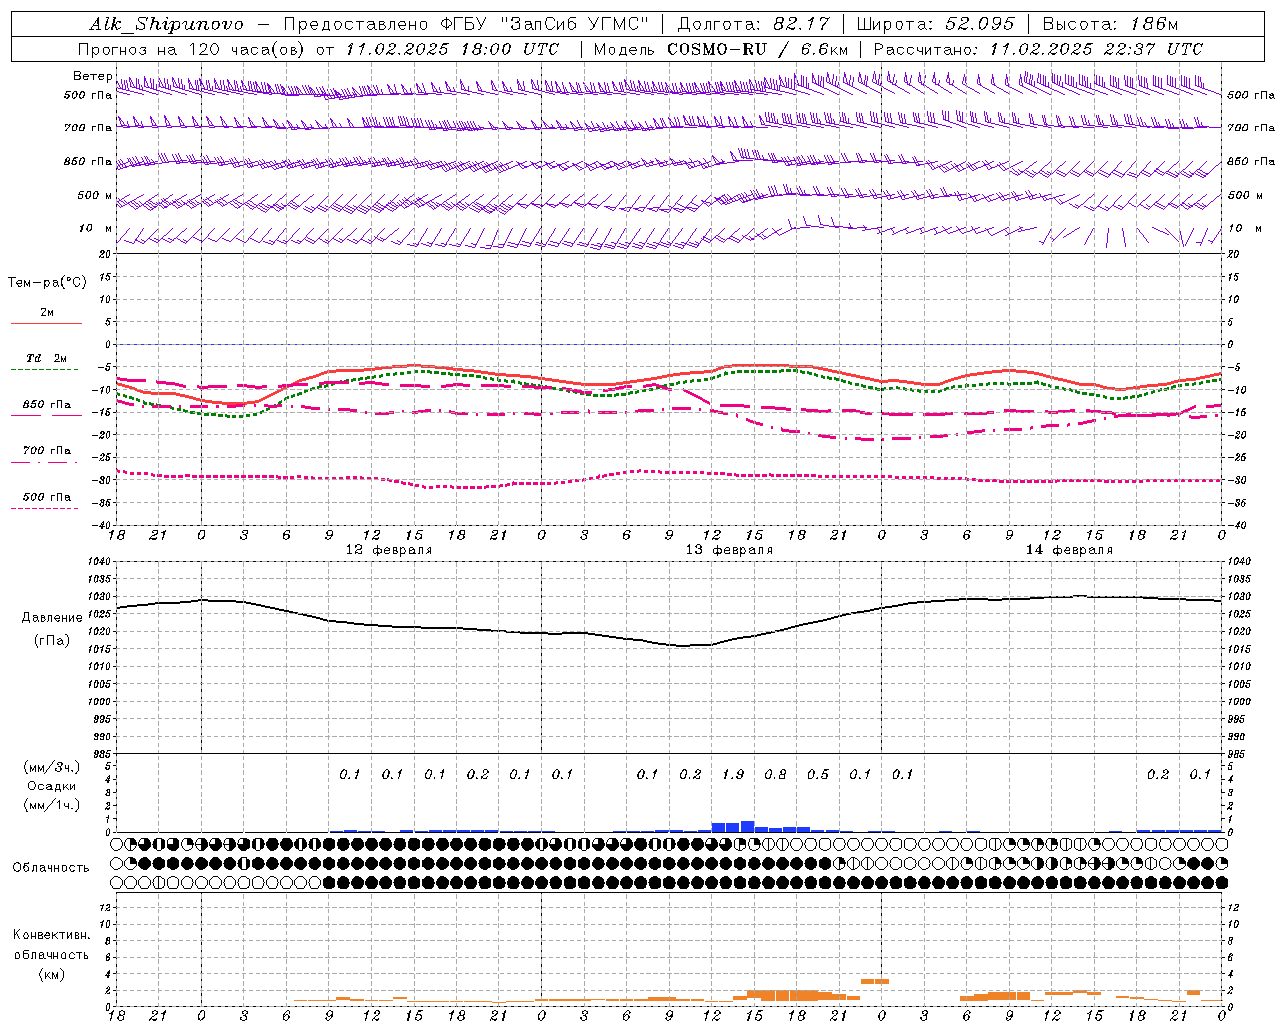This screenshot has width=1280, height=1024.
Task: Click the 14 февраля date label
Action: [x=1069, y=550]
